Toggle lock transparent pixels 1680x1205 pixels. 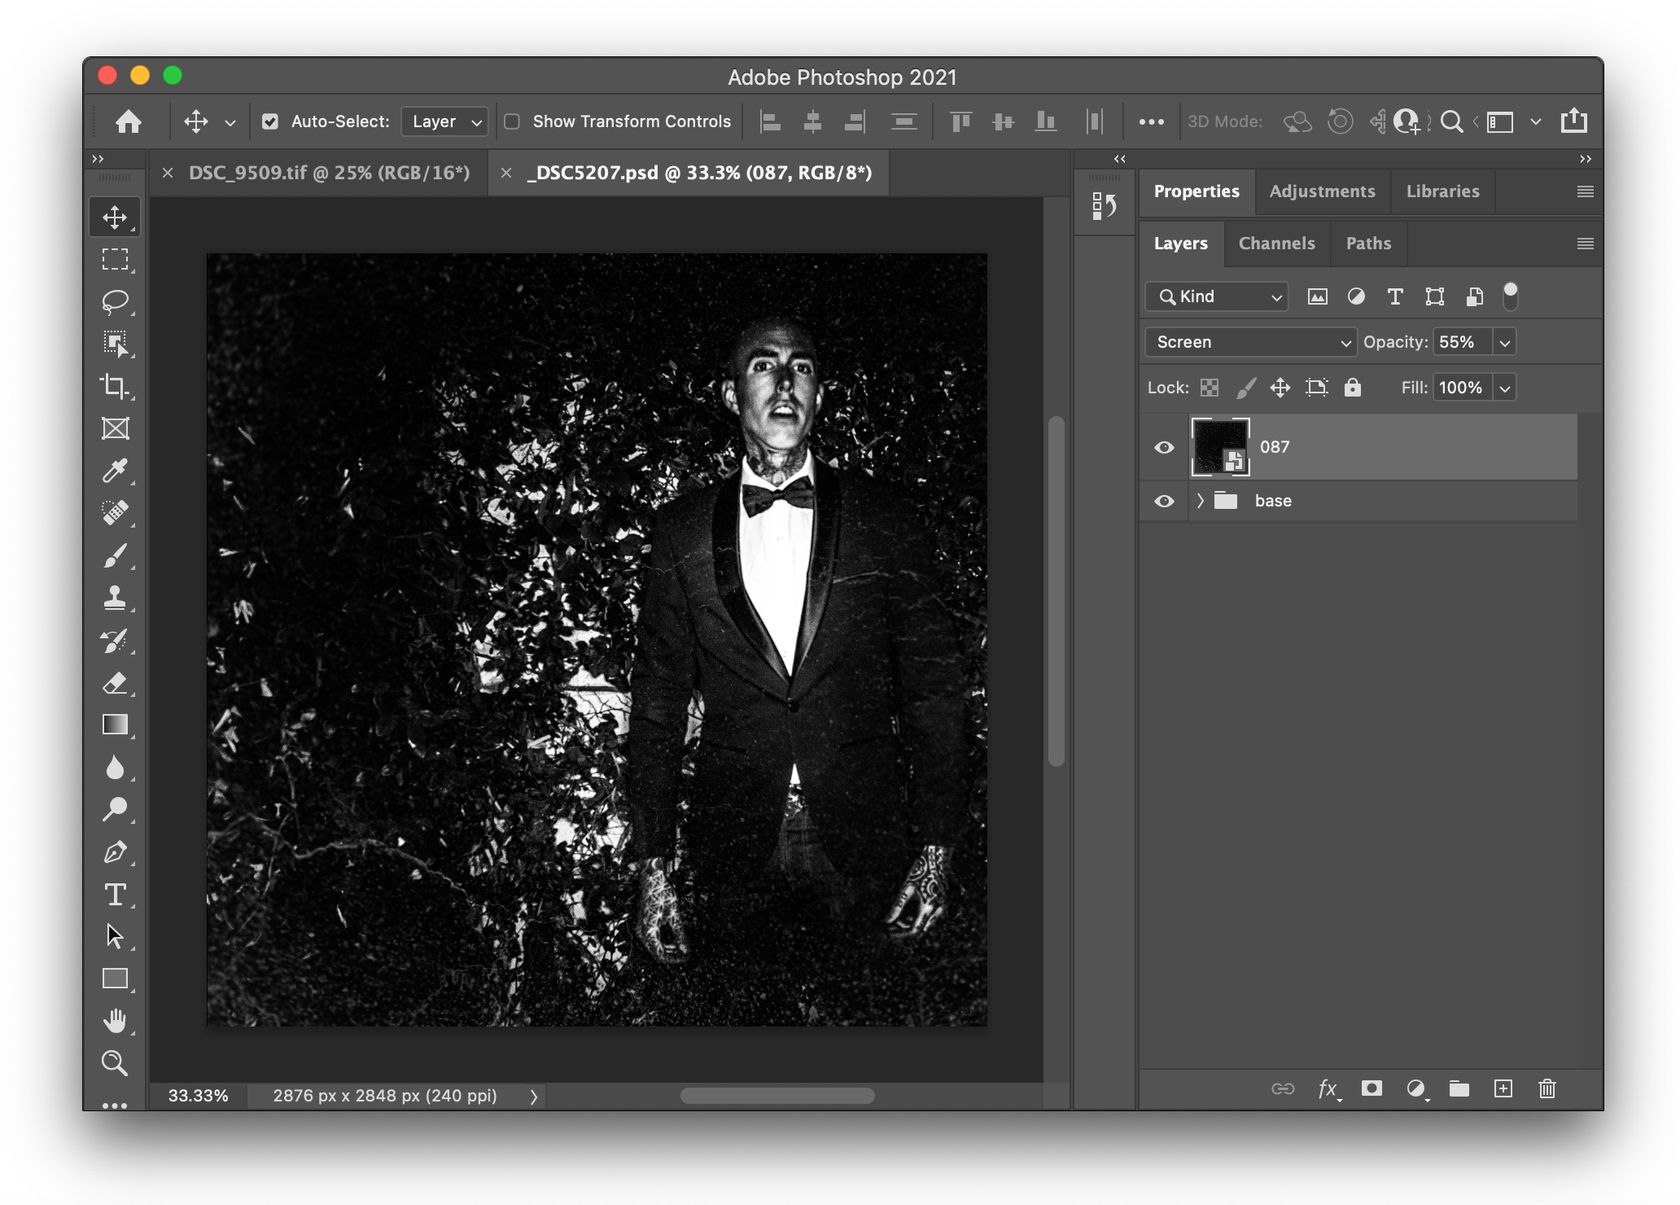click(1210, 388)
